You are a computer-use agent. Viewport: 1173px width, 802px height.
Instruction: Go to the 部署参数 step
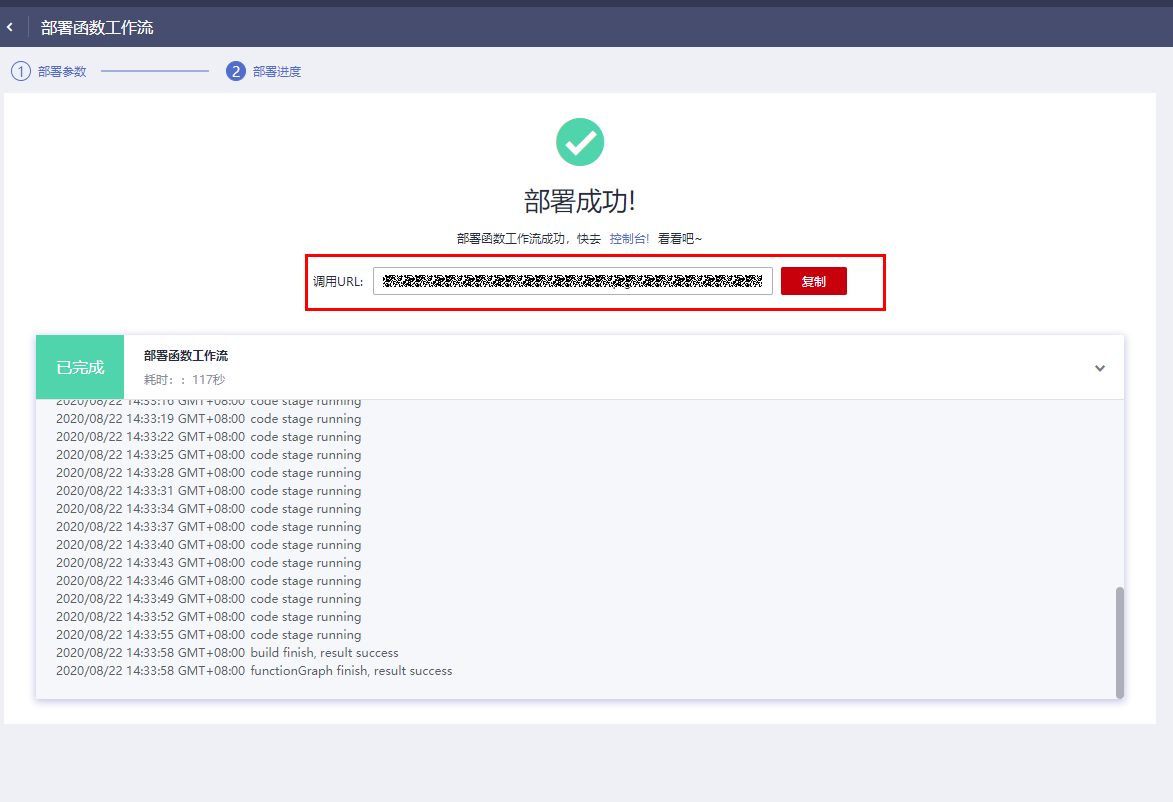(62, 72)
